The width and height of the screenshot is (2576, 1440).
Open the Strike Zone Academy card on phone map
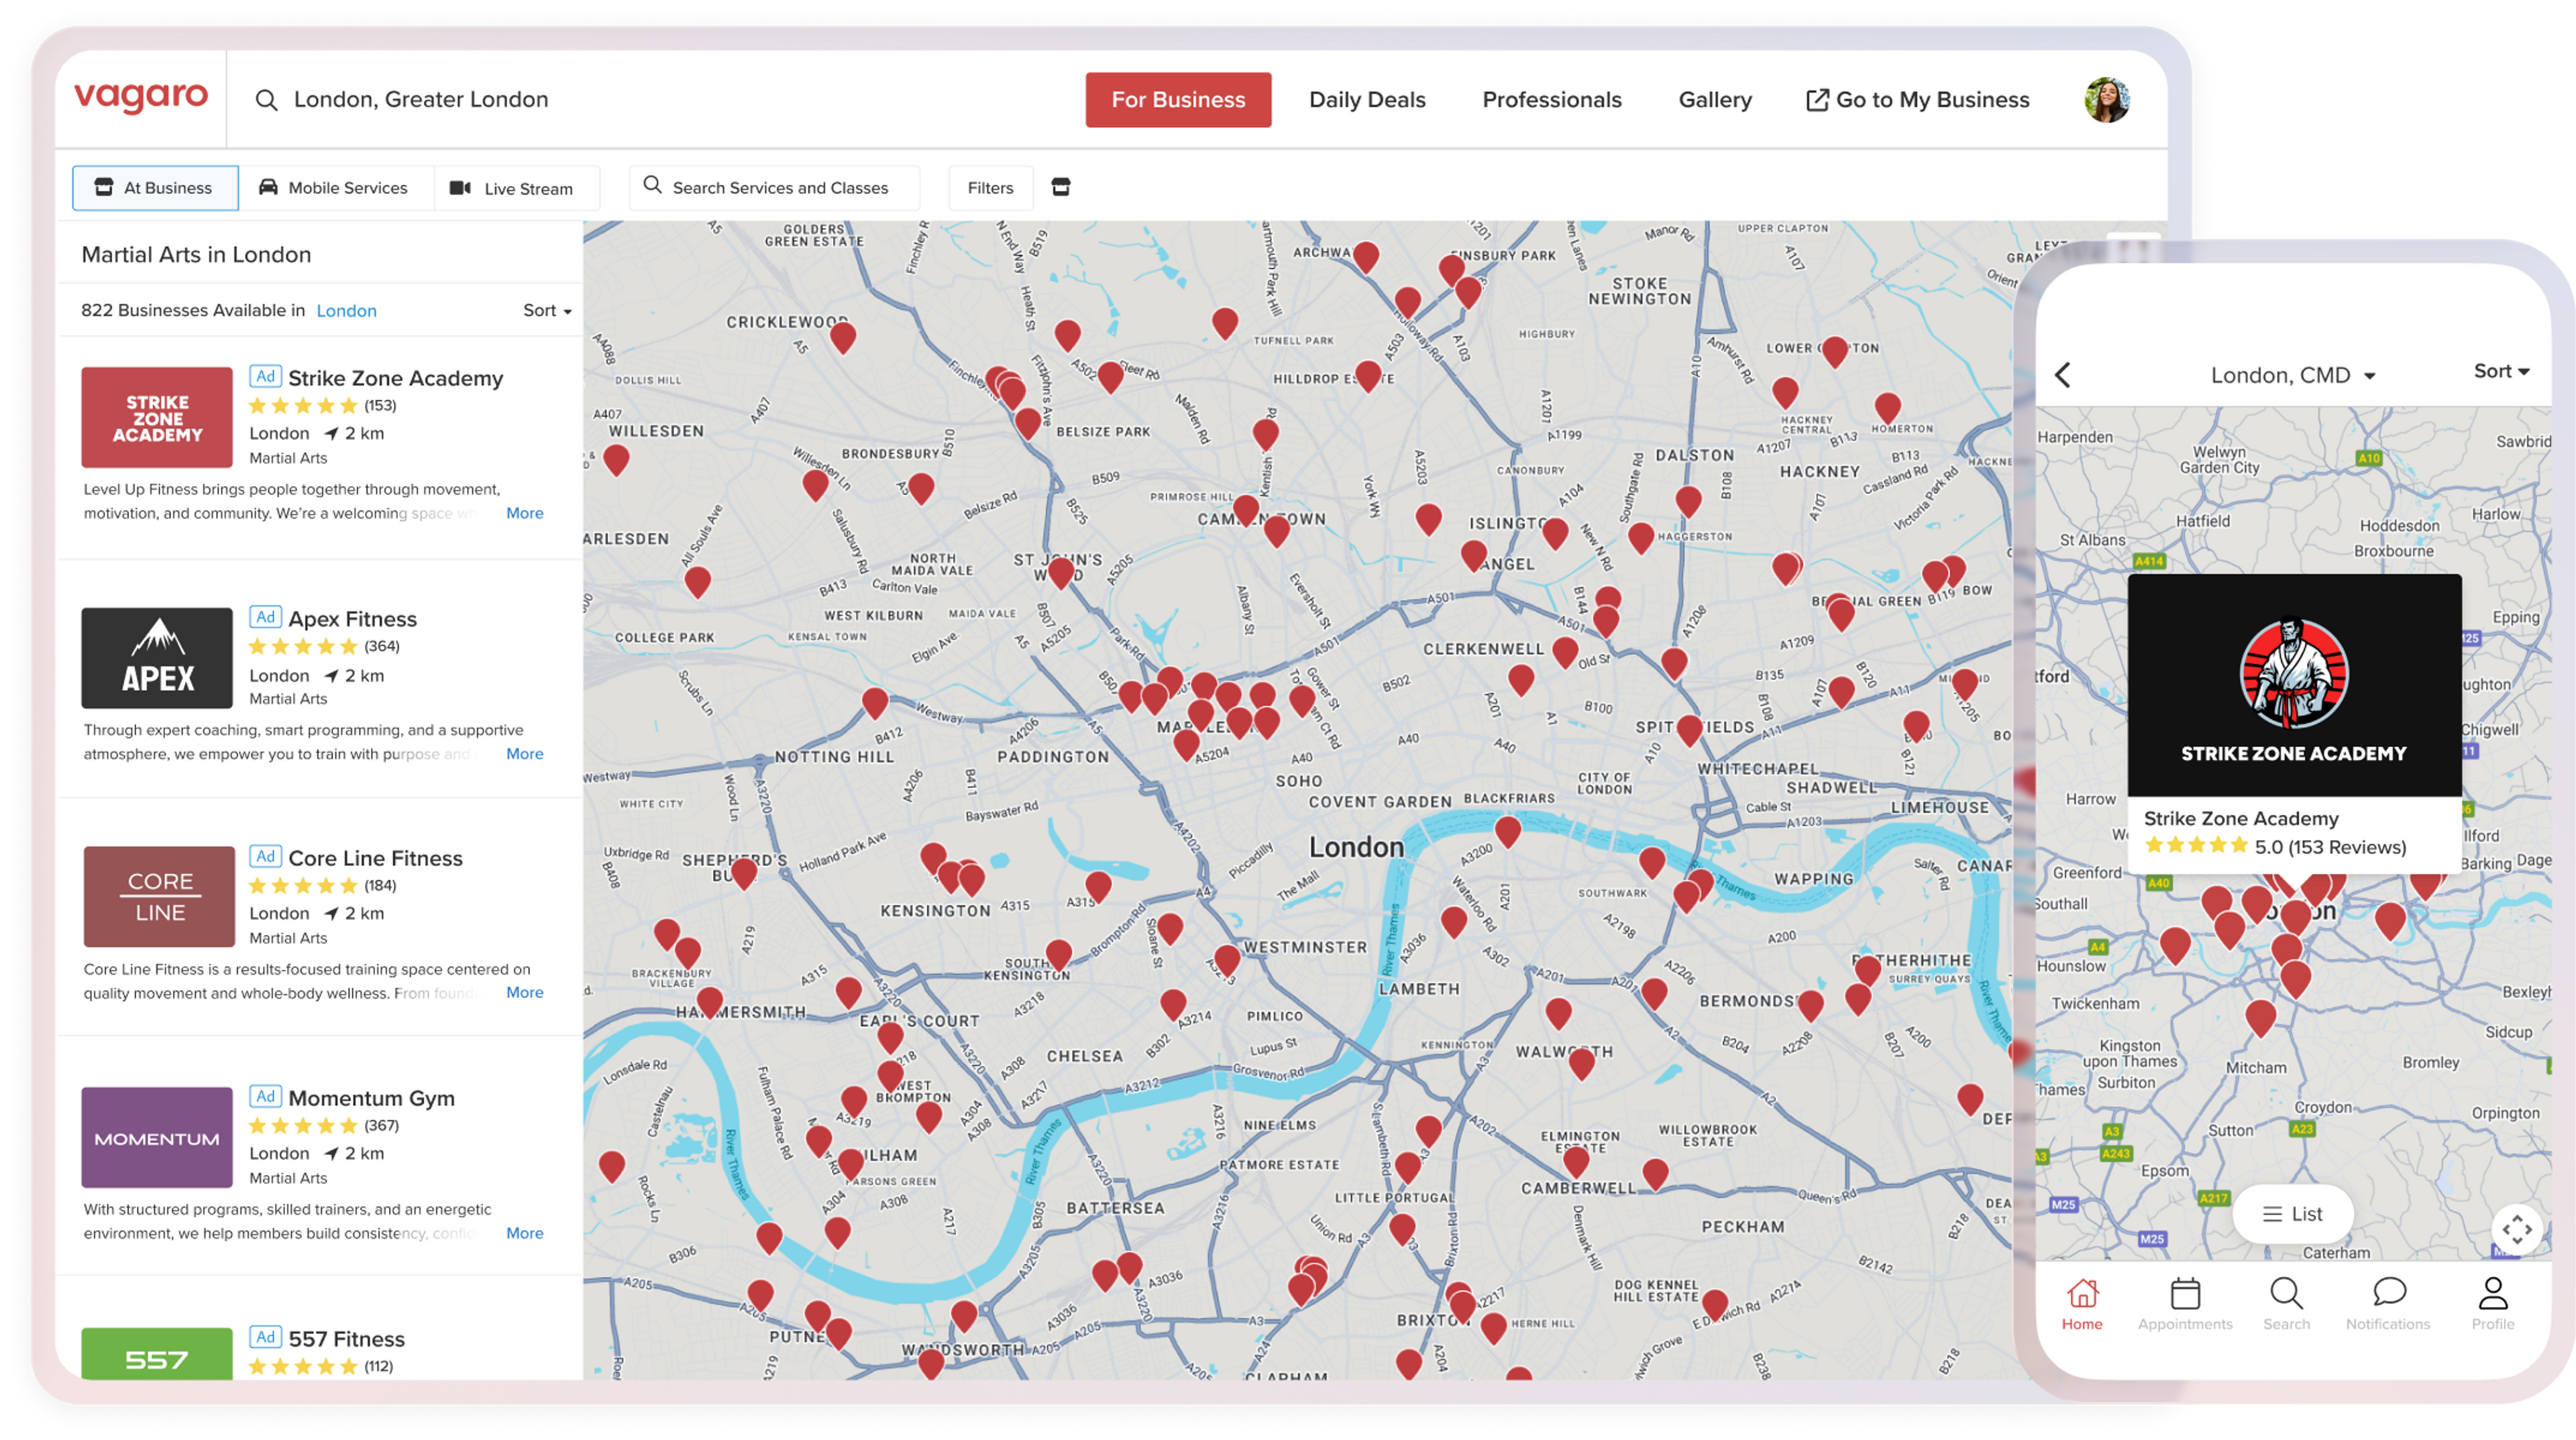pos(2294,723)
